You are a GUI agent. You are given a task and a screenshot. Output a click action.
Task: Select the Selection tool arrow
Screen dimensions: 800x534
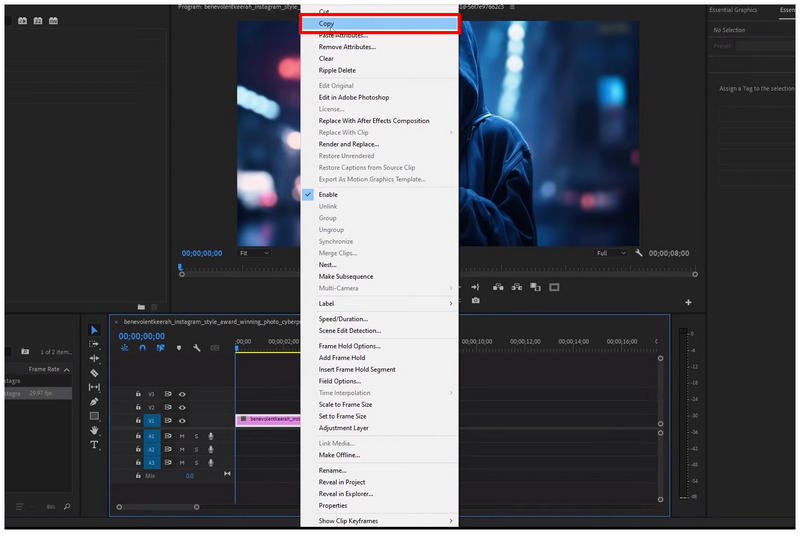click(94, 330)
